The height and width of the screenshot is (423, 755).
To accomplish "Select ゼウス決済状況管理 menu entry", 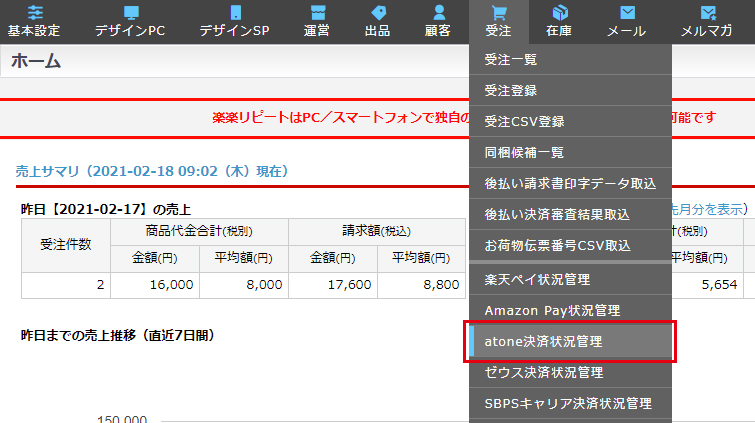I will (x=570, y=372).
